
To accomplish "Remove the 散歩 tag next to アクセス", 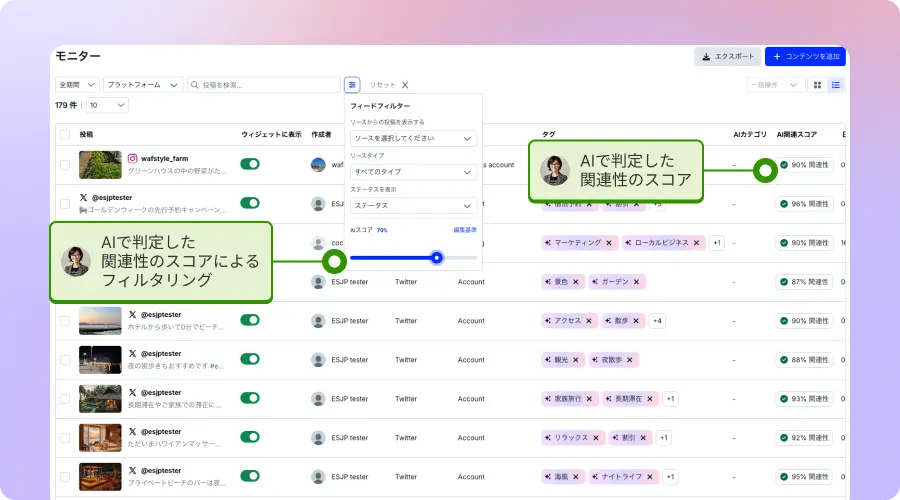I will [636, 321].
